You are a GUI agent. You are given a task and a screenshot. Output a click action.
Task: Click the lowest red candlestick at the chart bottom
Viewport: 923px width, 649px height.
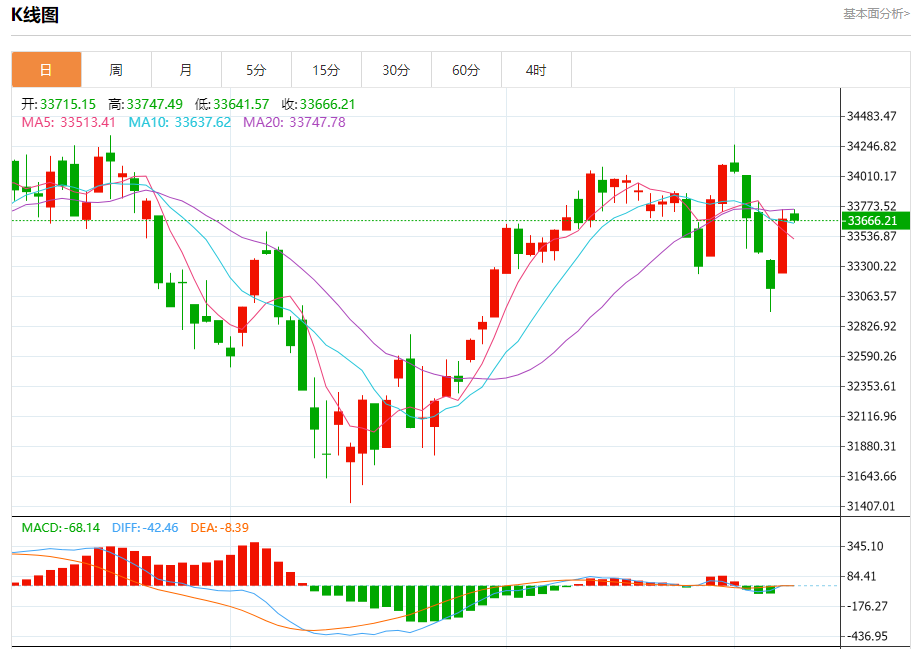350,454
